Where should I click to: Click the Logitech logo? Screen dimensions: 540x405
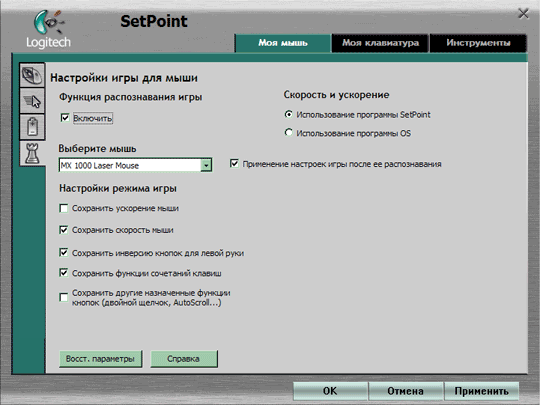(x=49, y=29)
